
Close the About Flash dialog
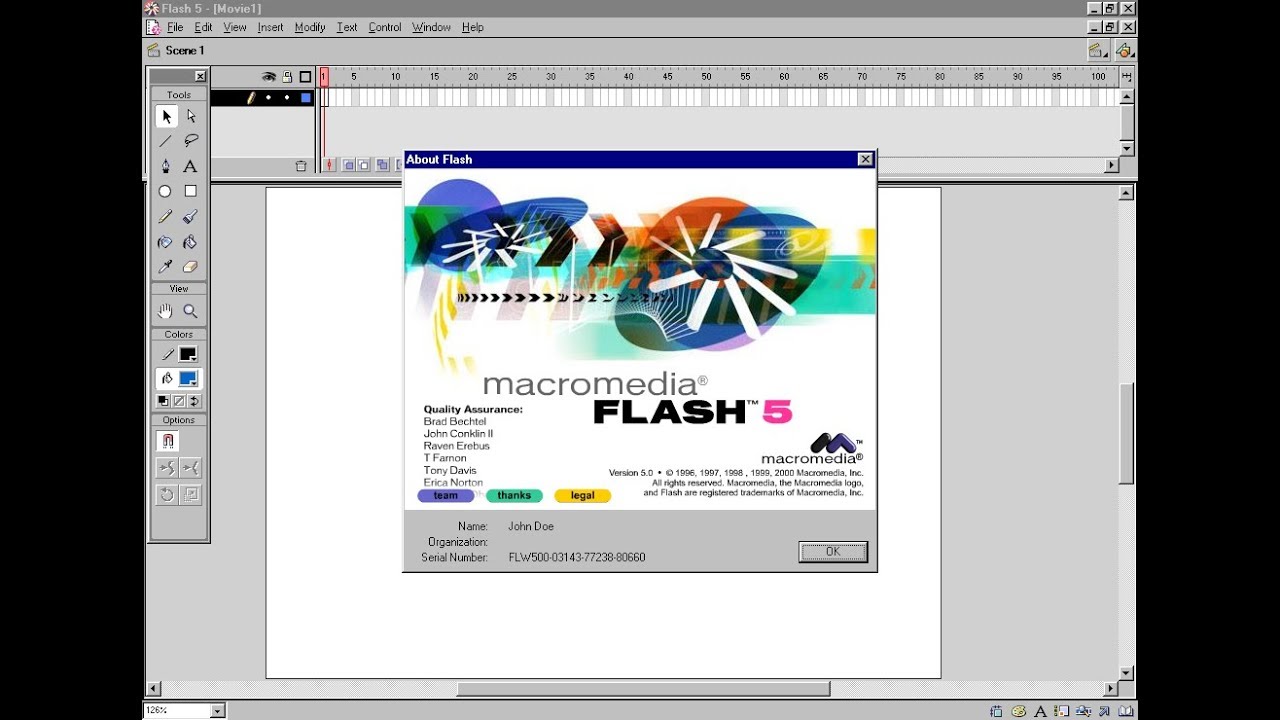tap(865, 159)
